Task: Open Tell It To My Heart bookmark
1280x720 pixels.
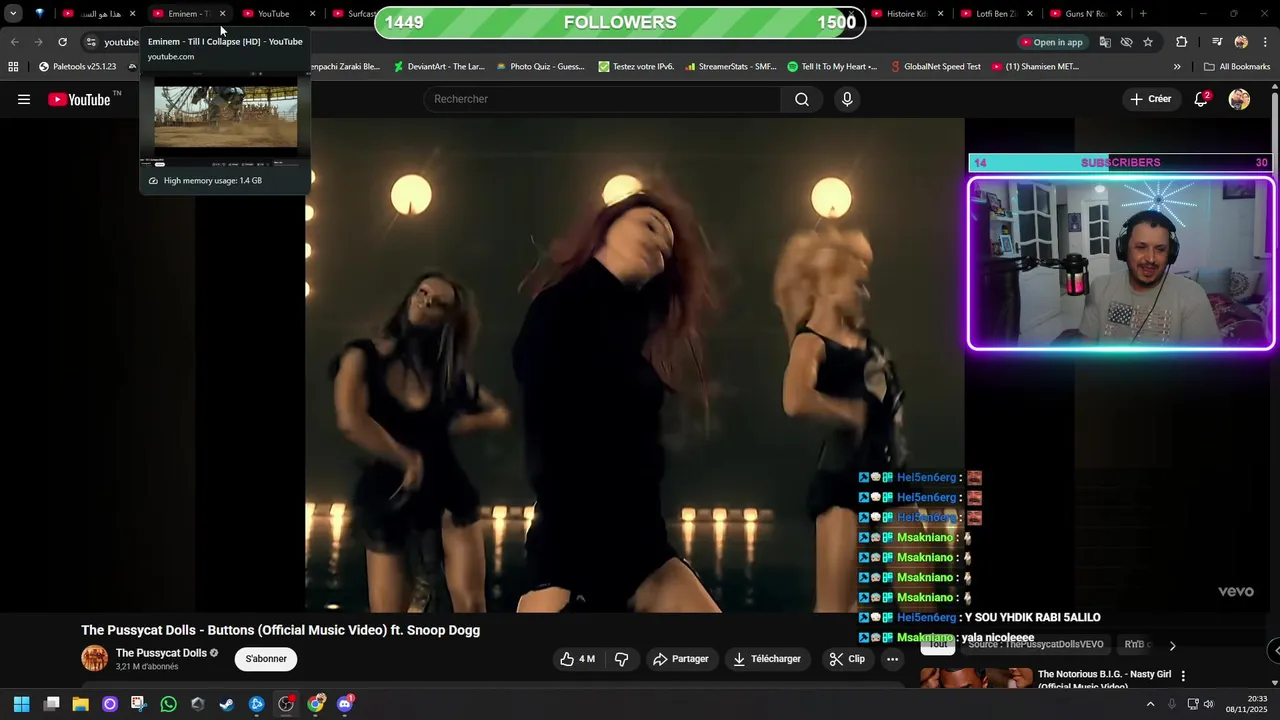Action: 832,67
